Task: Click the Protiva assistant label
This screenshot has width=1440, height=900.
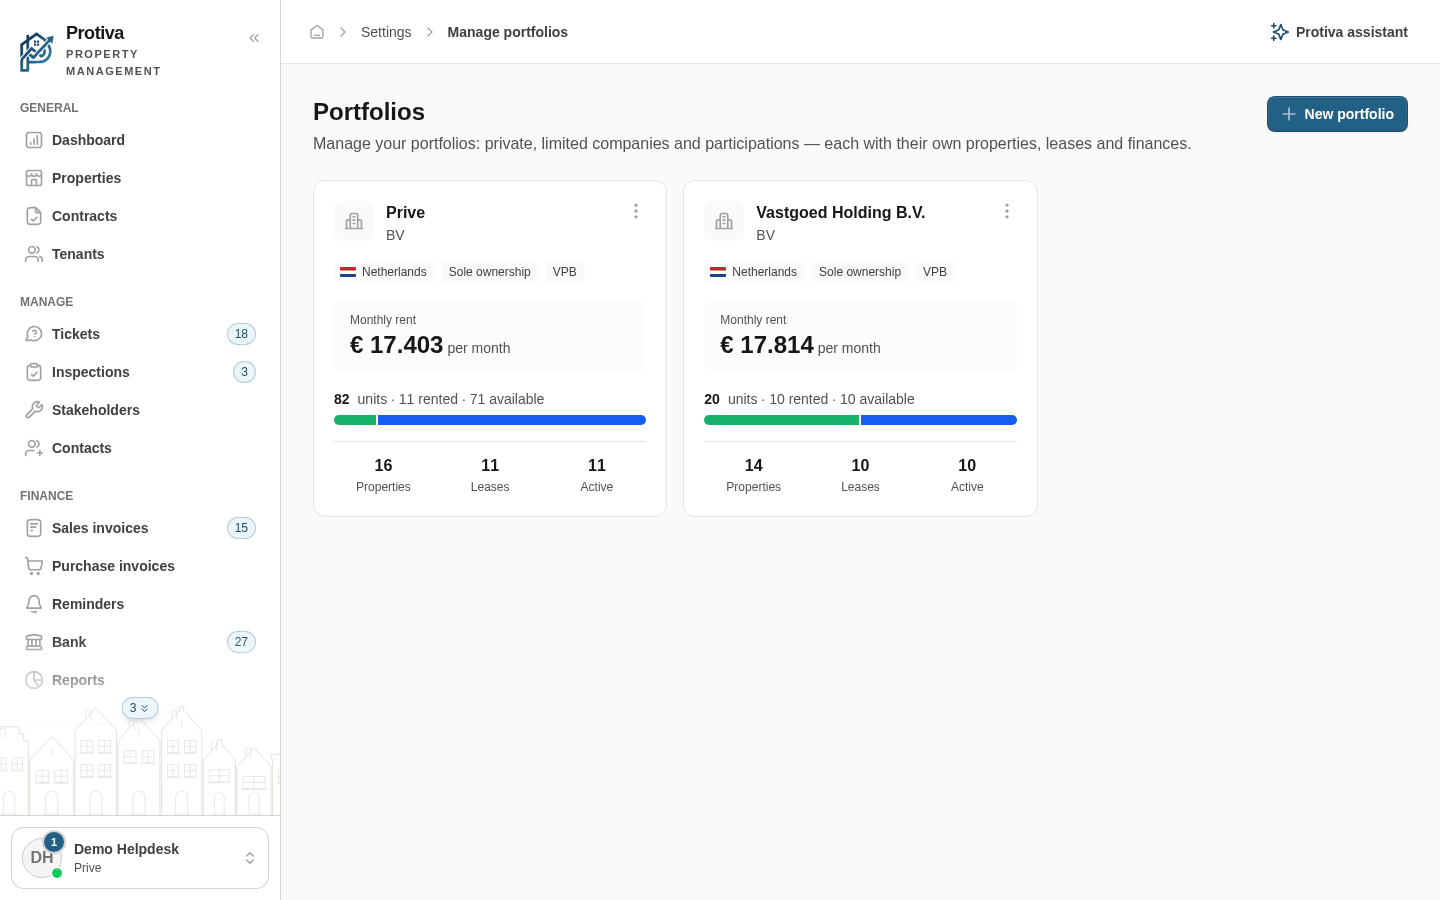Action: [x=1351, y=32]
